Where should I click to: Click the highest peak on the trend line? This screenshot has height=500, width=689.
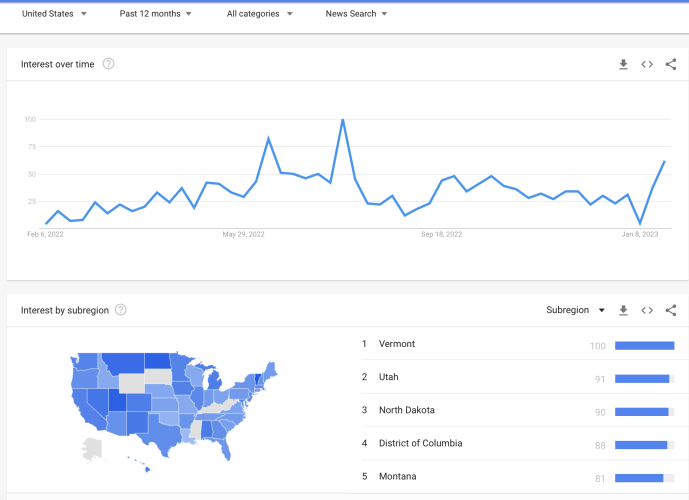click(343, 120)
